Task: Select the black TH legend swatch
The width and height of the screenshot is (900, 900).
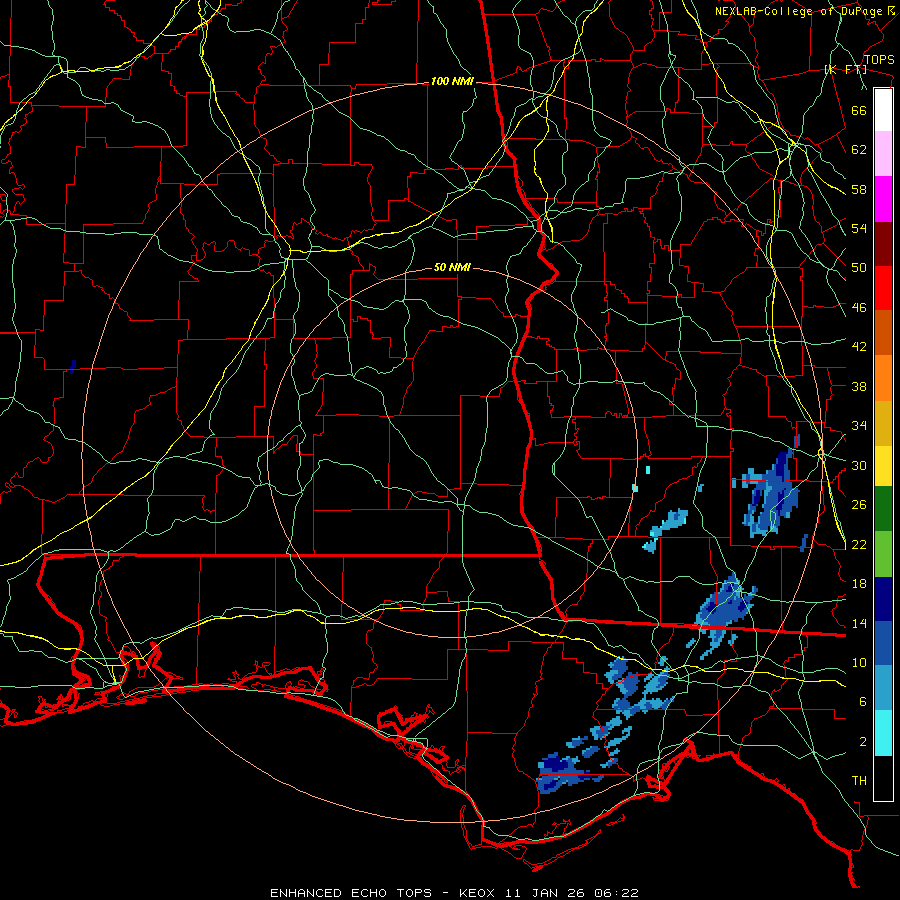Action: (883, 778)
